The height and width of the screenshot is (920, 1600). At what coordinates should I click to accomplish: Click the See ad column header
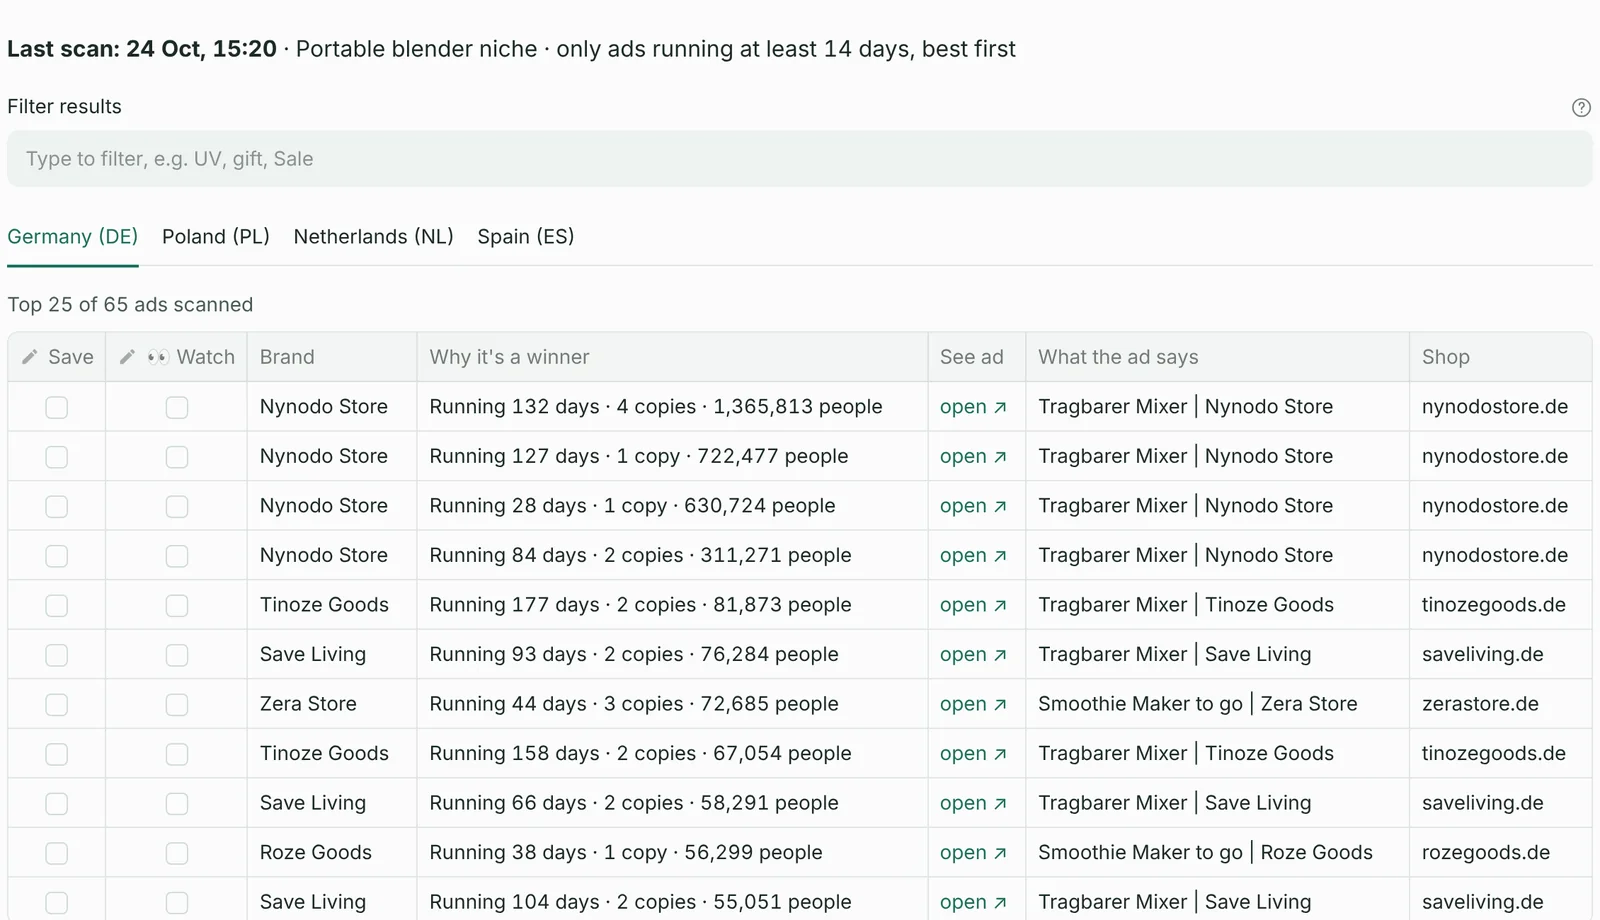(x=976, y=357)
